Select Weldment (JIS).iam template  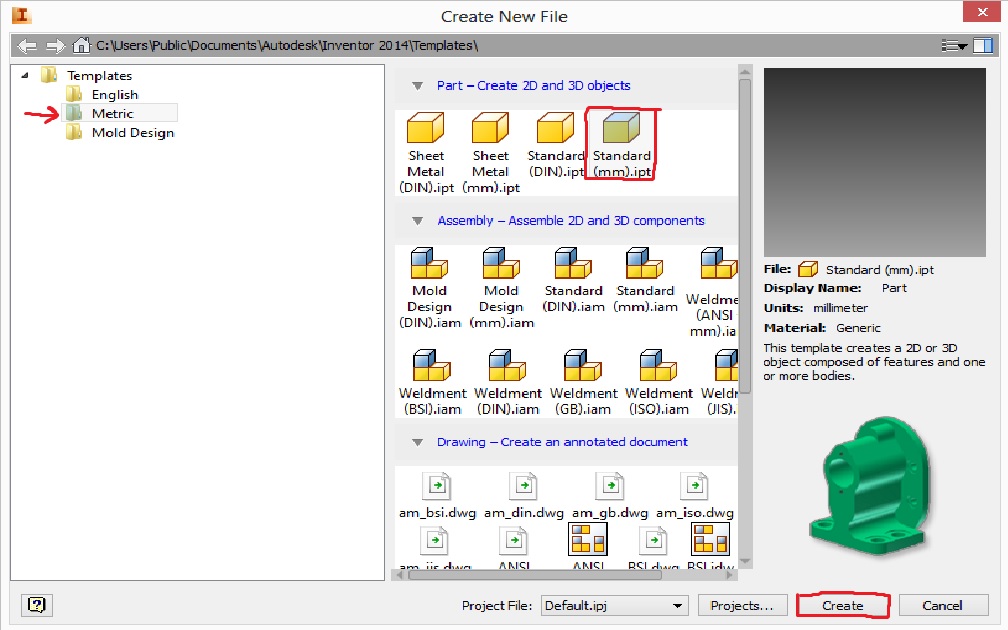tap(720, 382)
